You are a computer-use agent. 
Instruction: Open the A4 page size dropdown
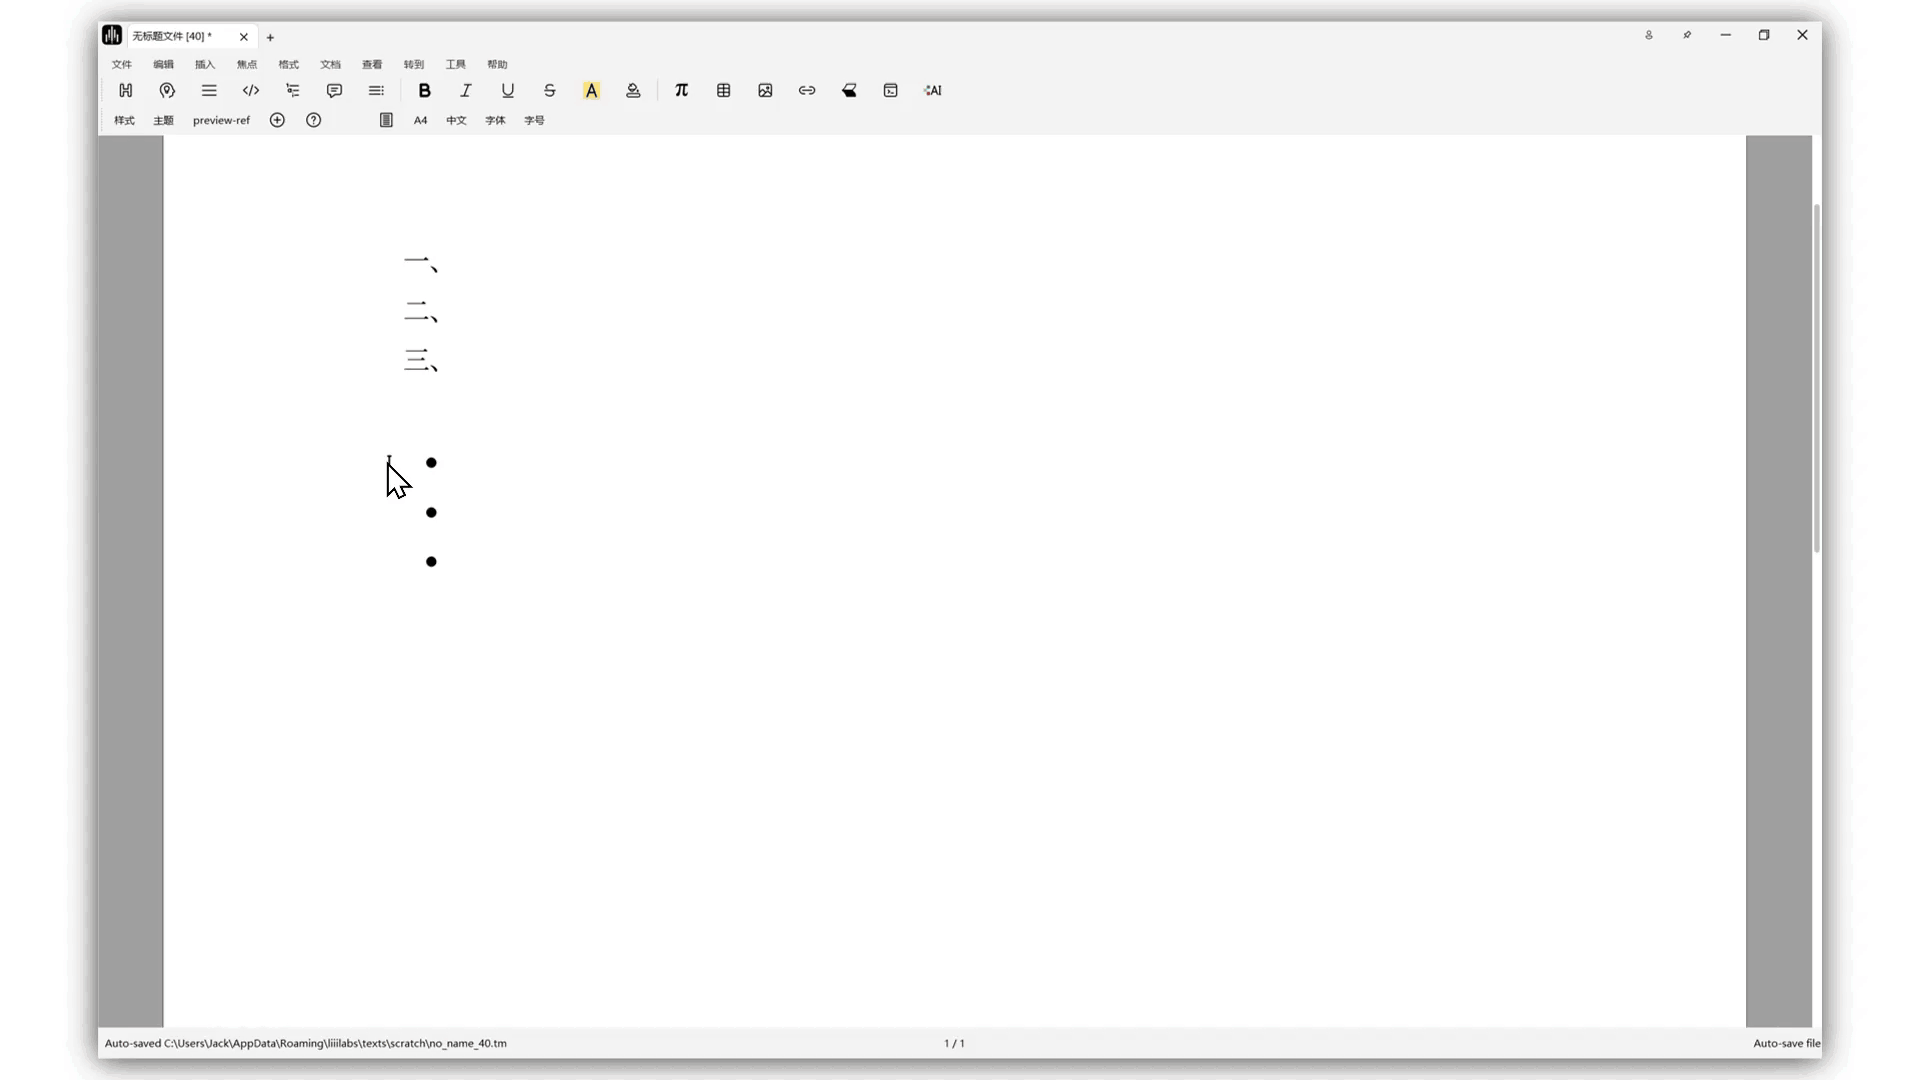(420, 120)
